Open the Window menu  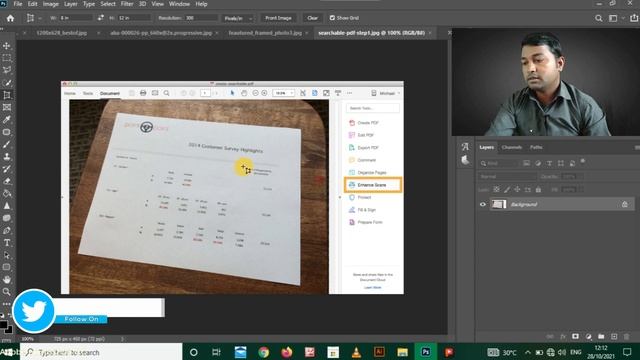point(179,4)
